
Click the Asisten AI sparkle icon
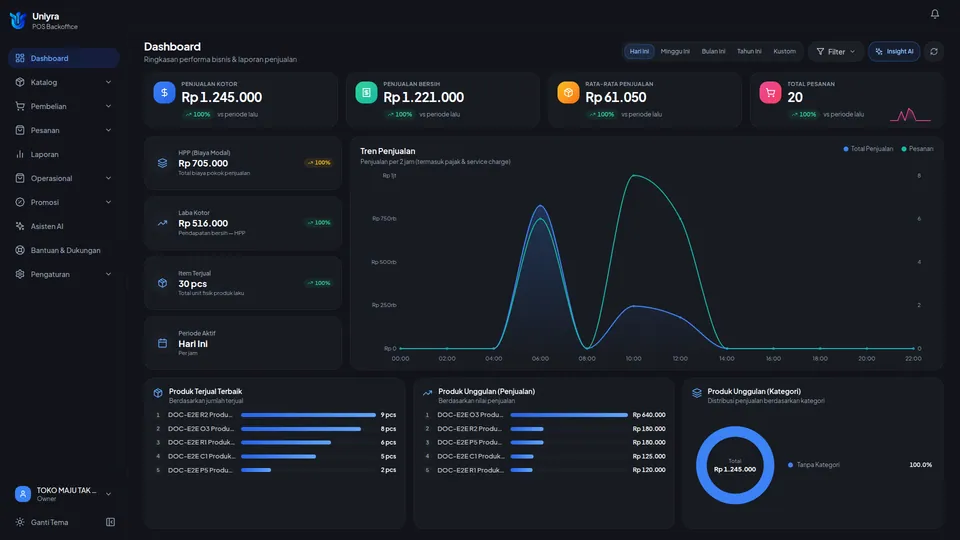[20, 226]
